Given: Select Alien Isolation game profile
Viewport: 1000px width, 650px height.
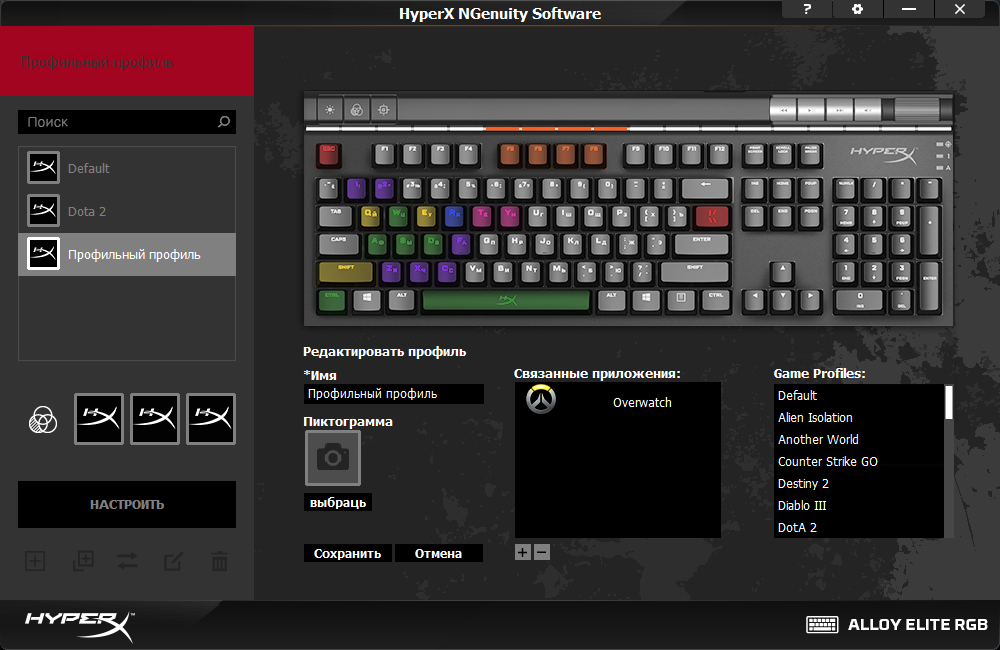Looking at the screenshot, I should [858, 417].
